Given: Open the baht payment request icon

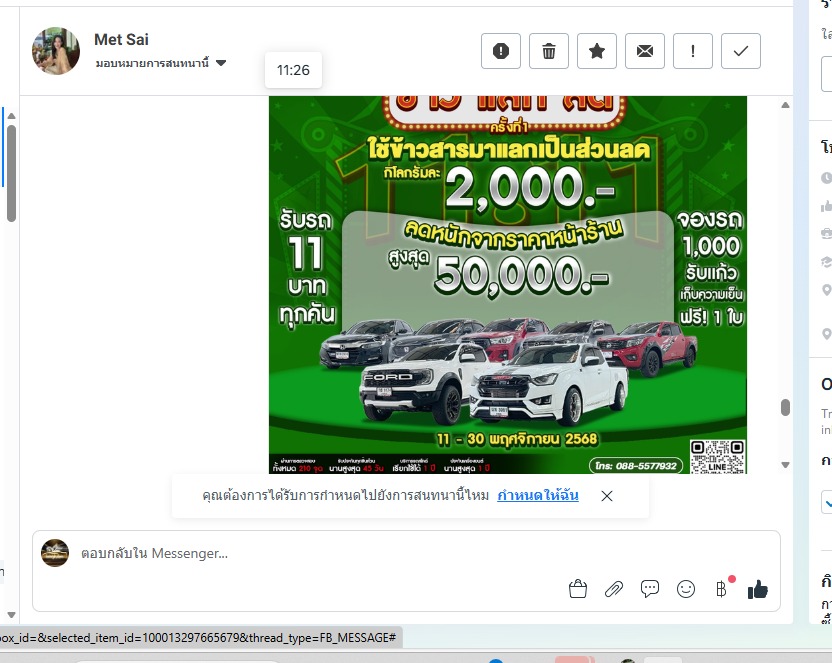Looking at the screenshot, I should point(722,589).
